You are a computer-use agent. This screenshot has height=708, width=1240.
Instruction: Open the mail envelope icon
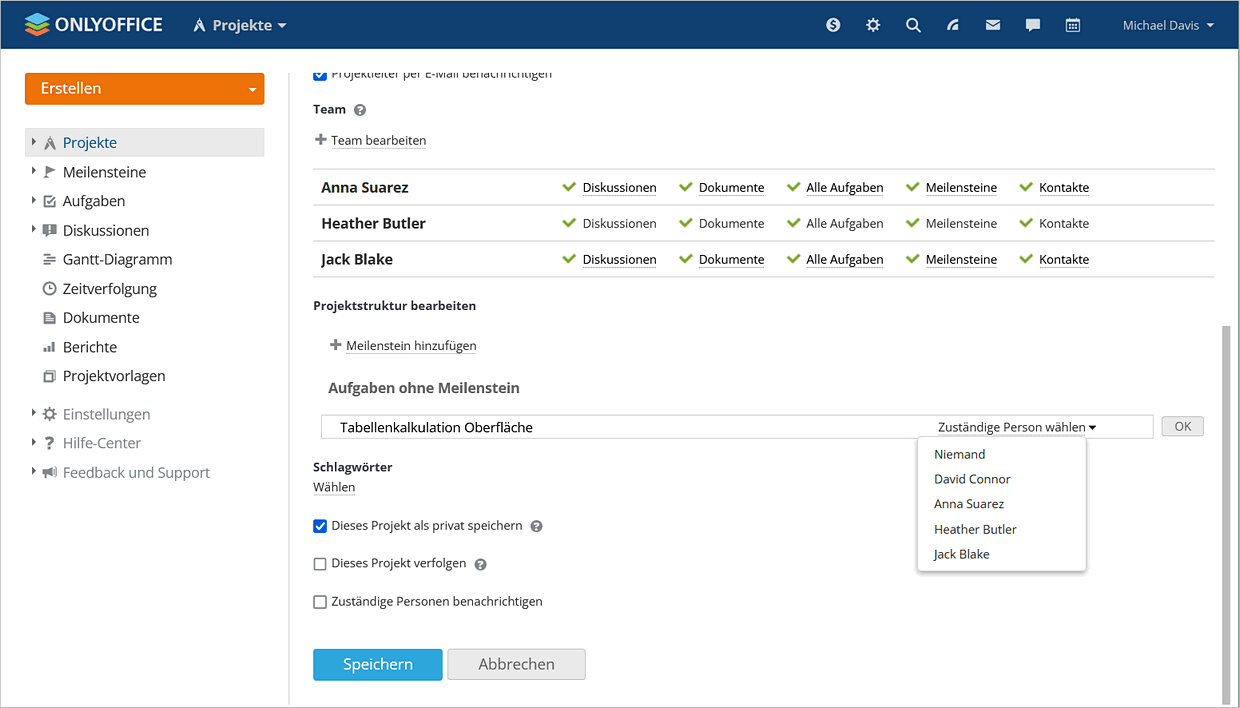(993, 25)
